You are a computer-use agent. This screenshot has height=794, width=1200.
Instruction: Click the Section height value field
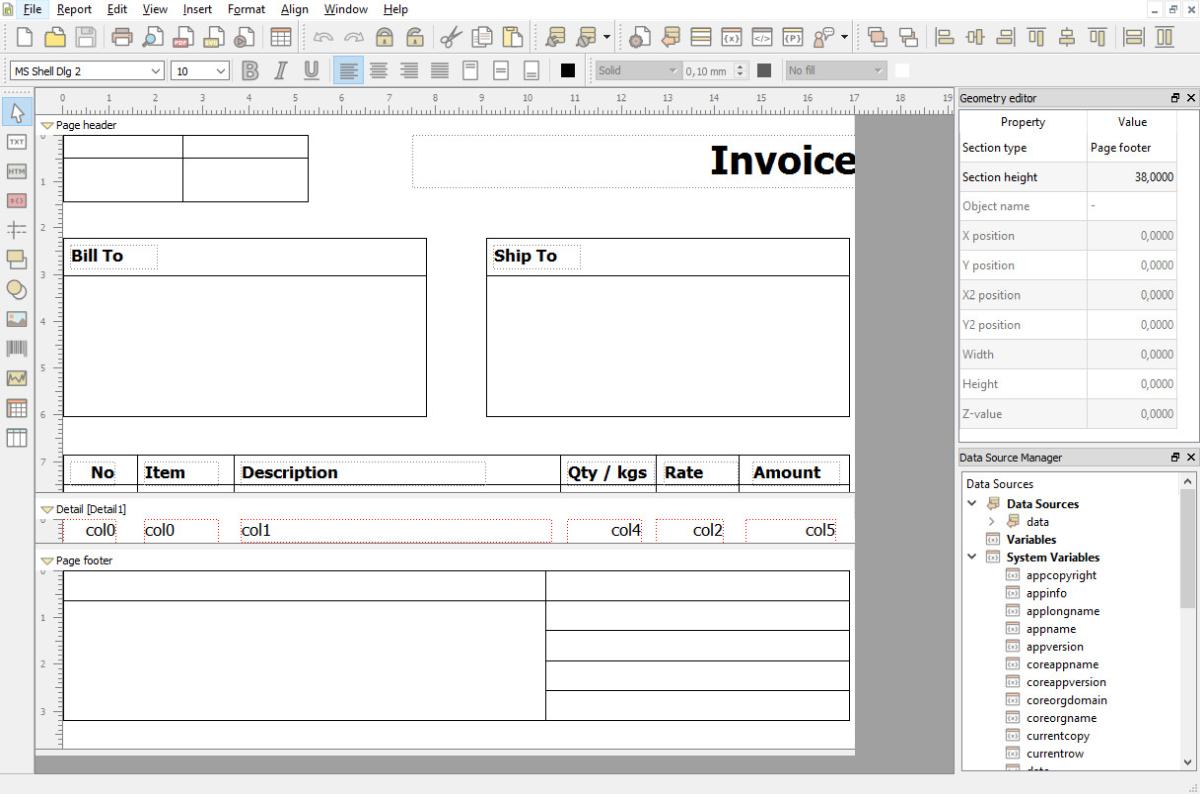pos(1131,177)
